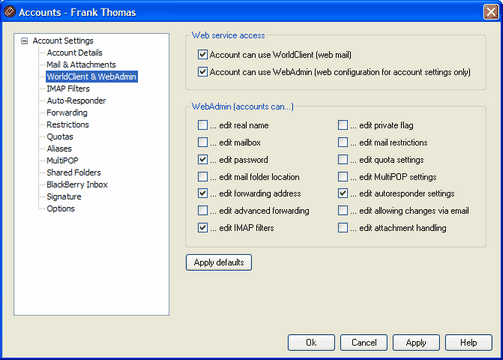Click the Apply defaults button
This screenshot has width=503, height=360.
219,263
